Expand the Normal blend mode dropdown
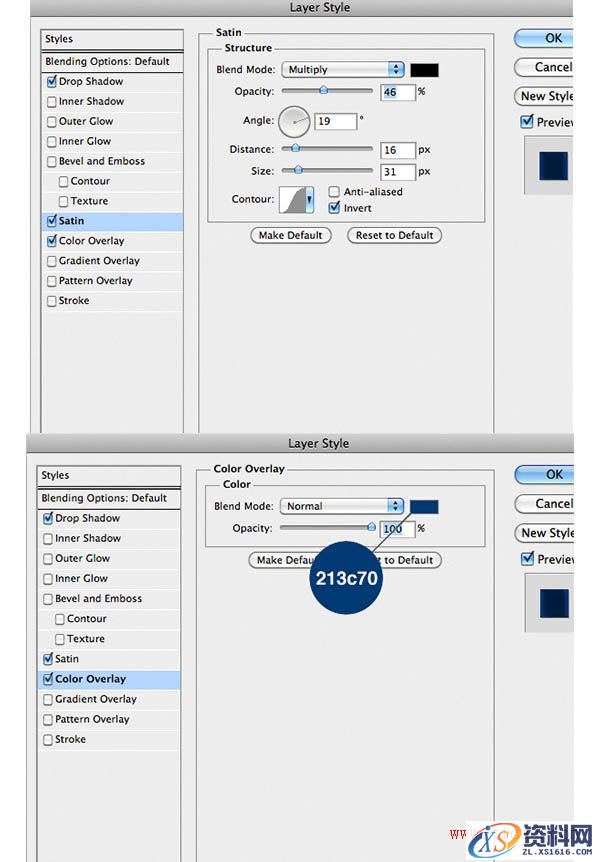The height and width of the screenshot is (862, 600). [x=342, y=507]
